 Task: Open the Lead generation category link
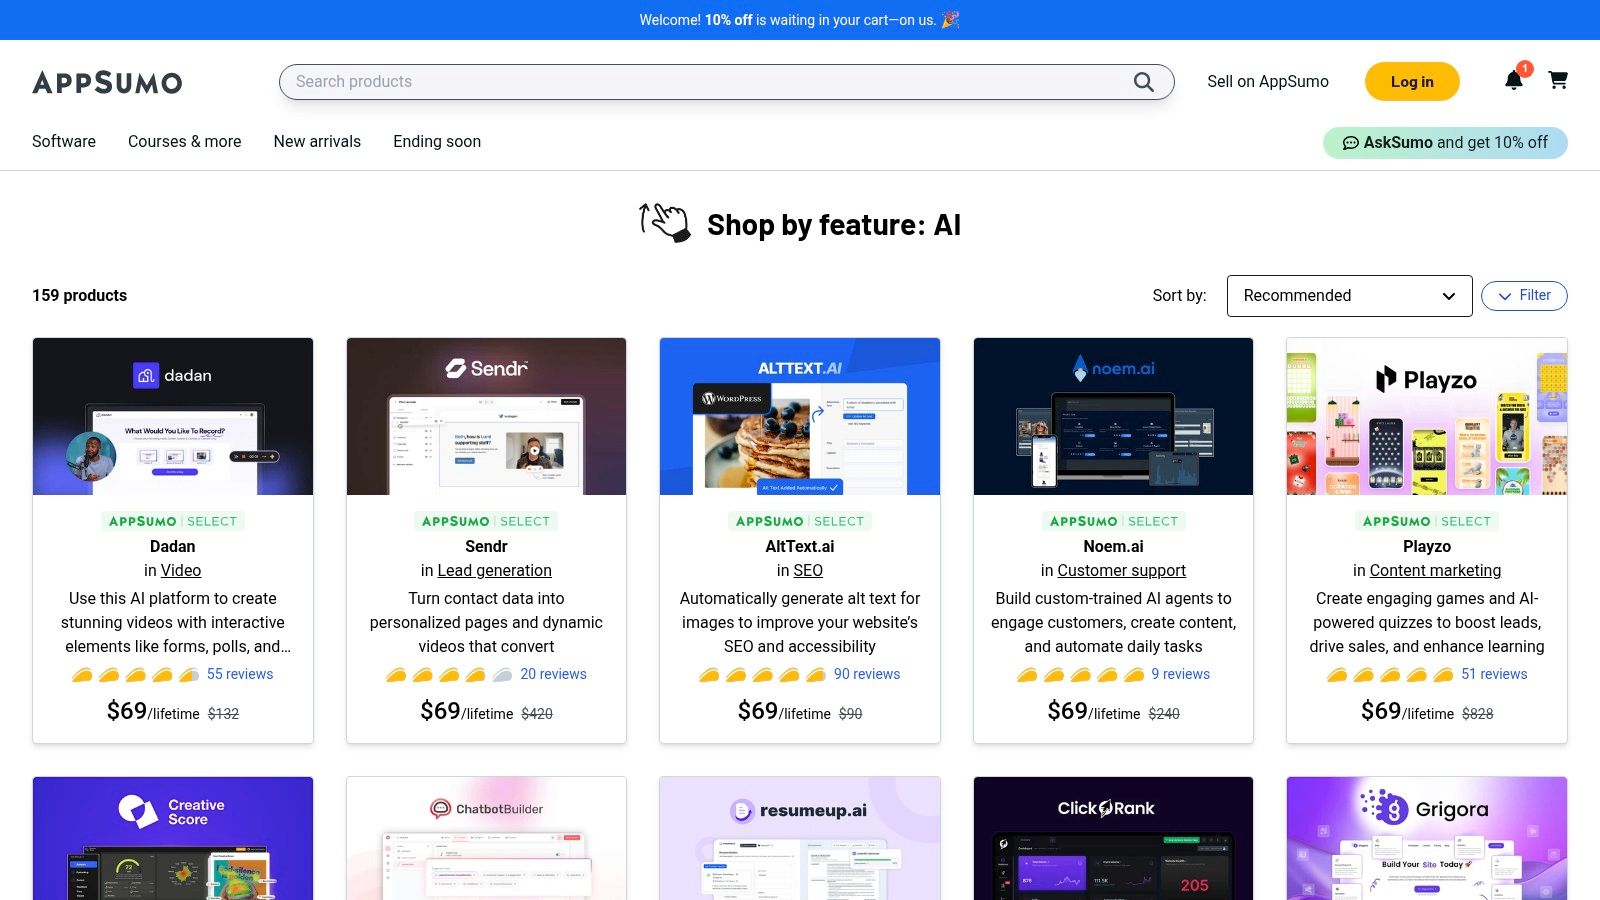[x=494, y=571]
